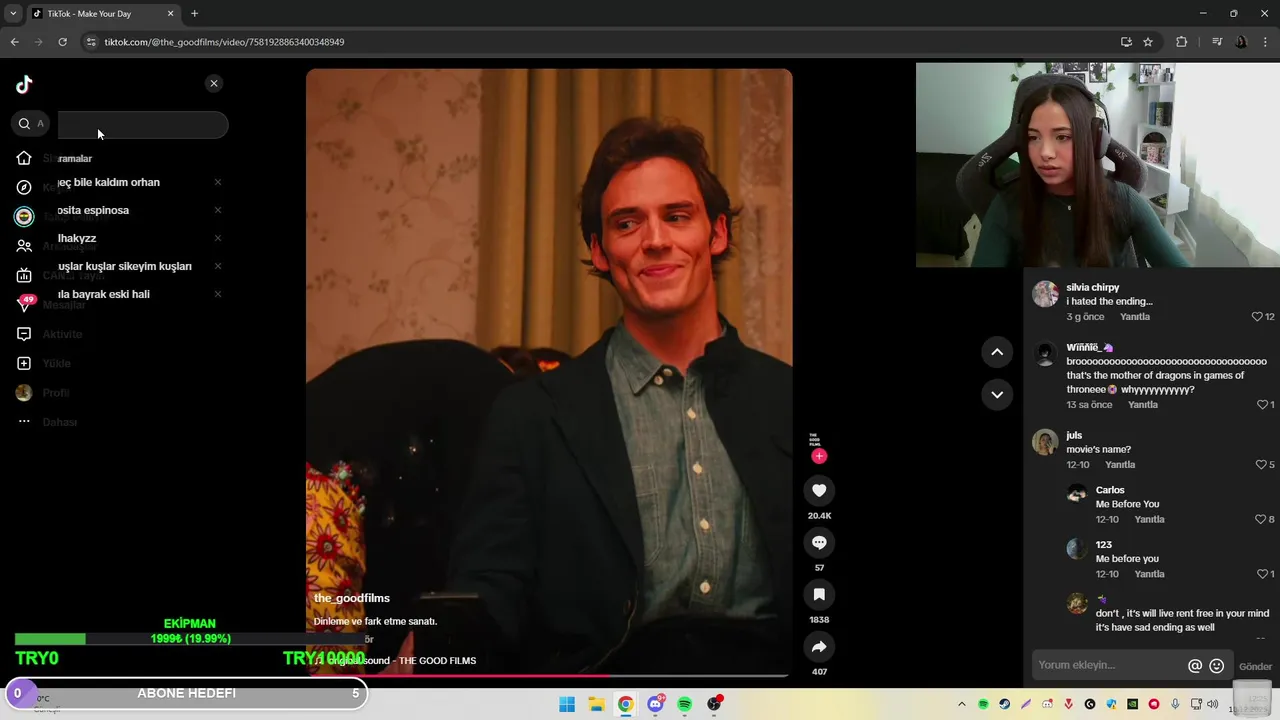Go to TikTok Home (house icon)

(x=24, y=158)
